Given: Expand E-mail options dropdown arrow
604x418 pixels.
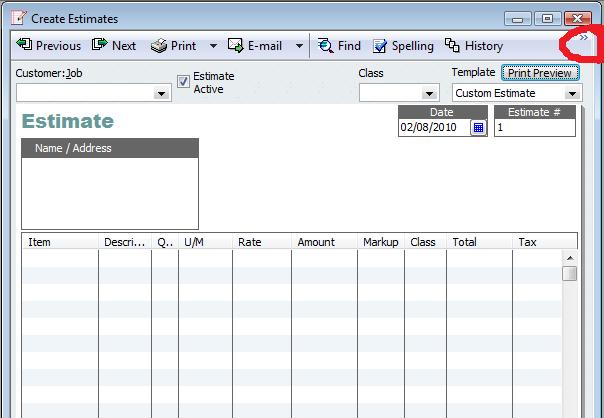Looking at the screenshot, I should (298, 46).
